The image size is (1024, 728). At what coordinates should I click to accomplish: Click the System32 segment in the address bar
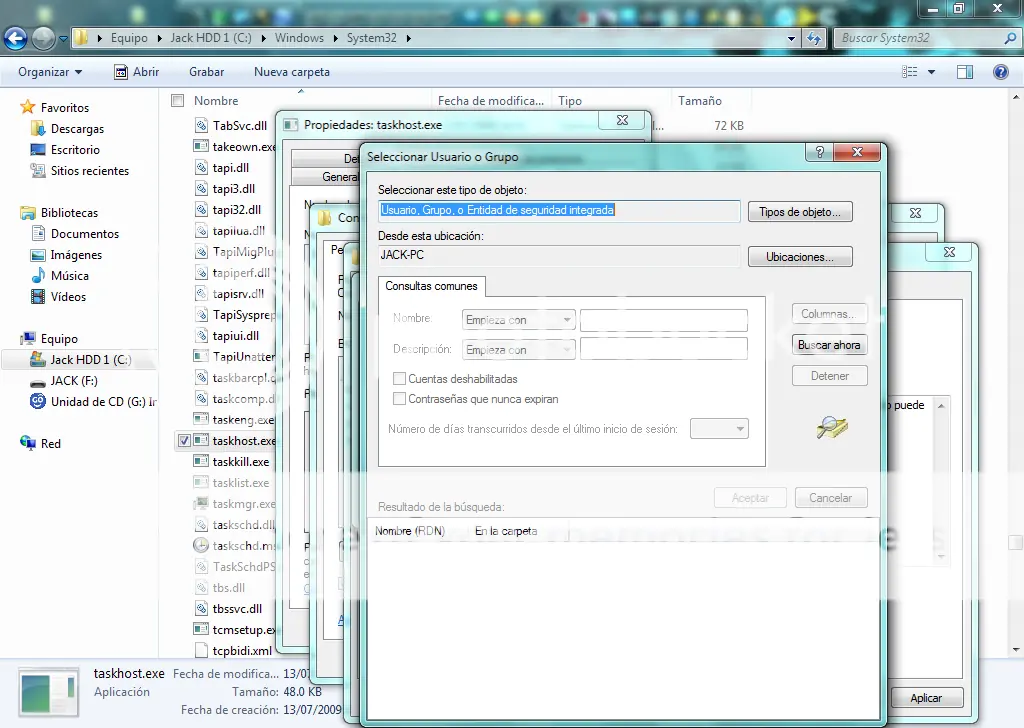tap(371, 38)
